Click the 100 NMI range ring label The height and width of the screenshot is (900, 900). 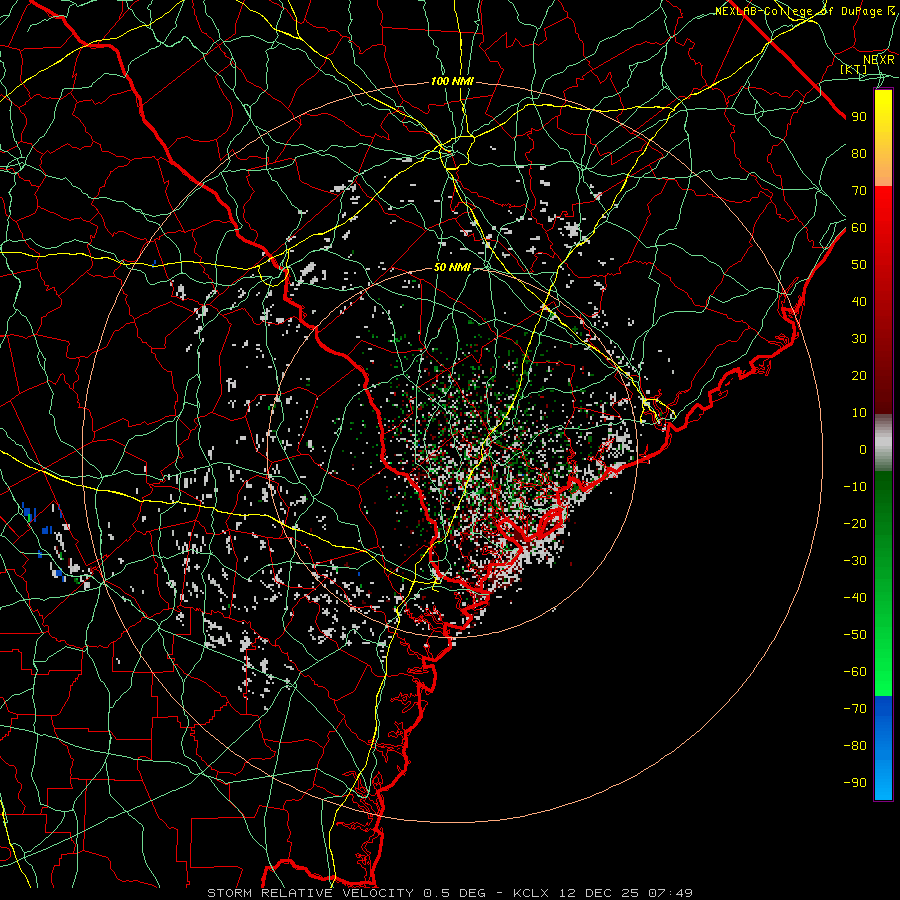pyautogui.click(x=452, y=82)
